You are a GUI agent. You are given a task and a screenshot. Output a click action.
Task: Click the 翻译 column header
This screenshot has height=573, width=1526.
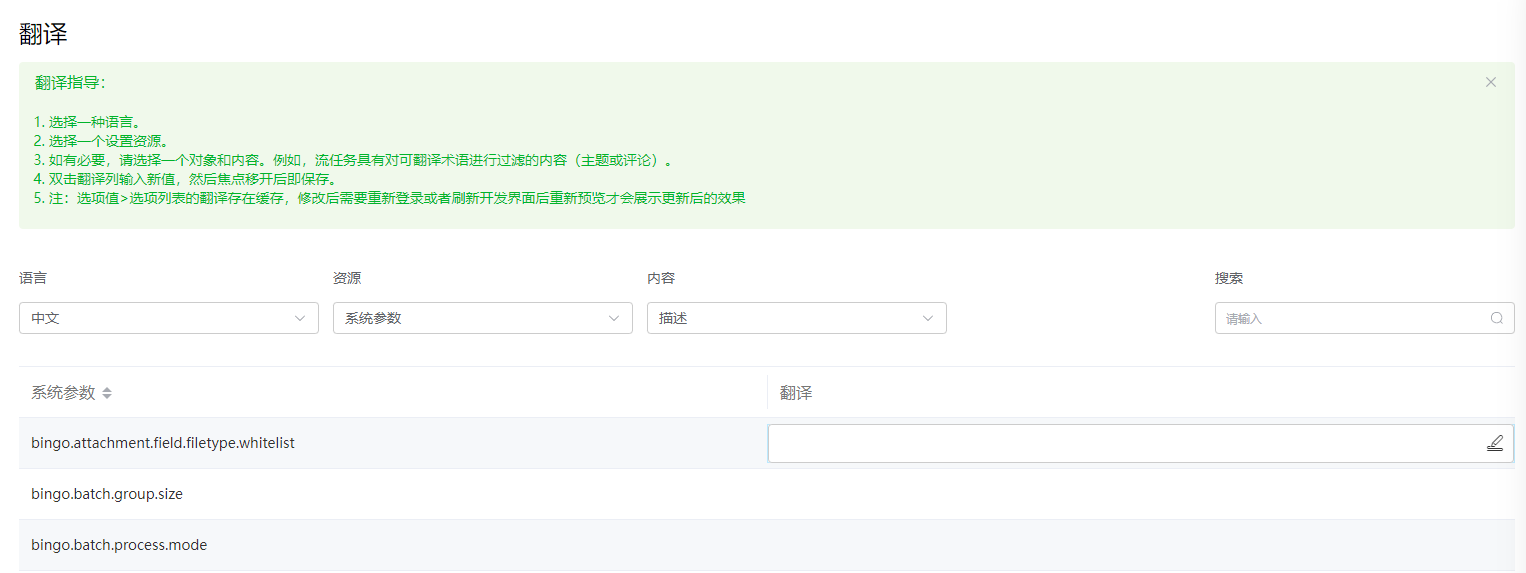pos(796,393)
